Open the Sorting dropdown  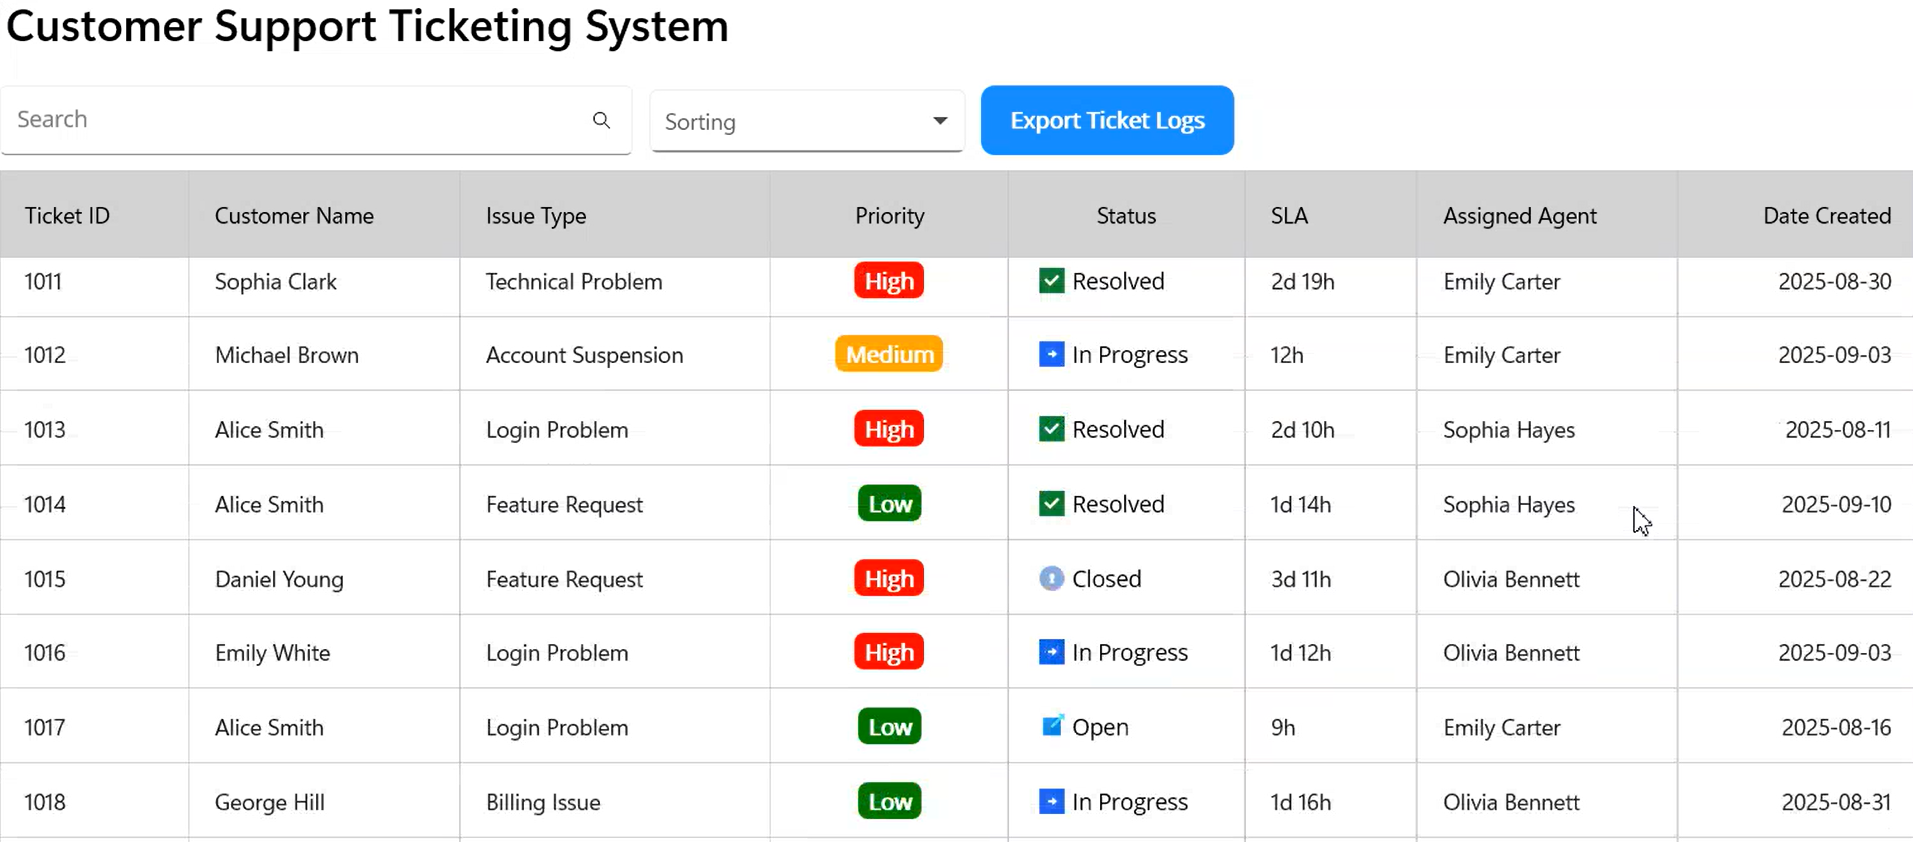pos(806,121)
